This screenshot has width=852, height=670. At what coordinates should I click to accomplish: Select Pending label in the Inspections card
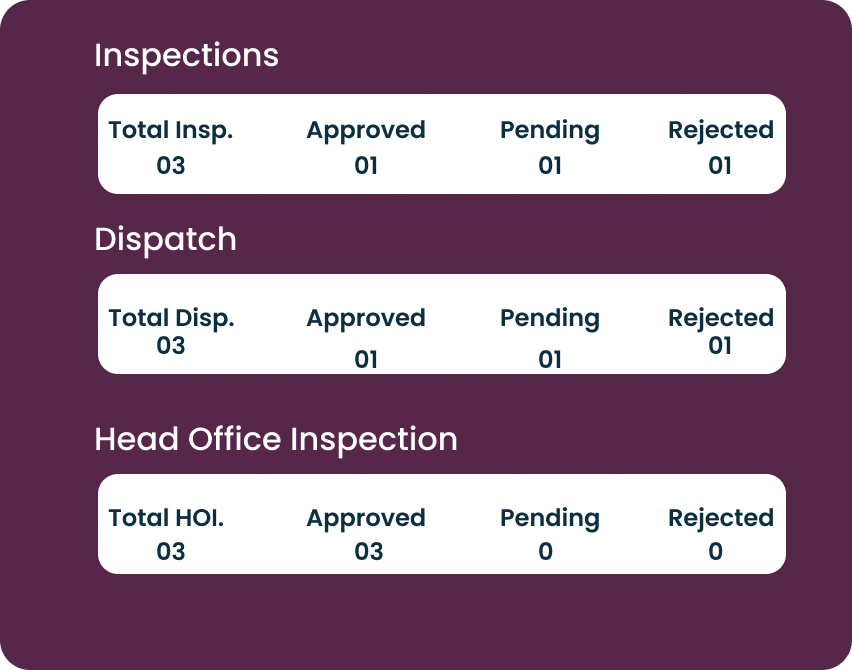pyautogui.click(x=550, y=130)
